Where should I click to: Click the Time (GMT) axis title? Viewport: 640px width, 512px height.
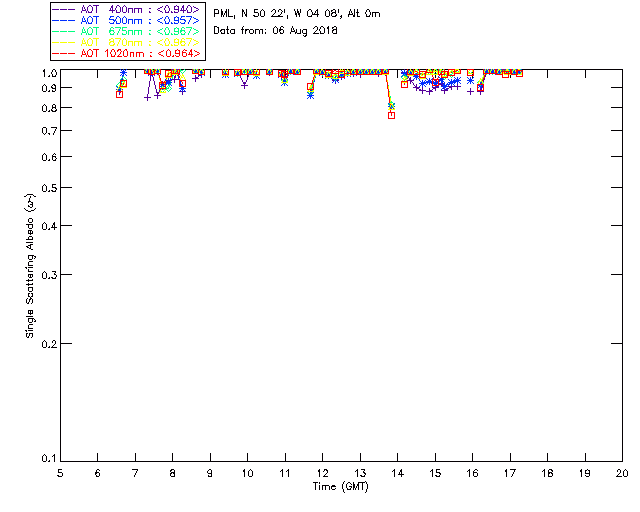(x=340, y=487)
